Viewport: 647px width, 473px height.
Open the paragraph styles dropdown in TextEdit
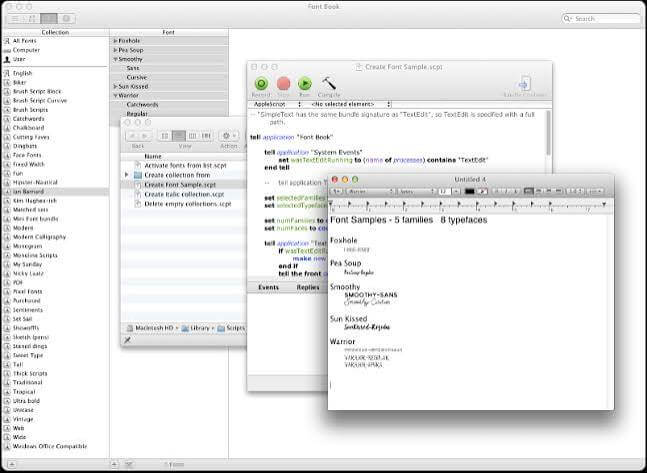(x=337, y=191)
